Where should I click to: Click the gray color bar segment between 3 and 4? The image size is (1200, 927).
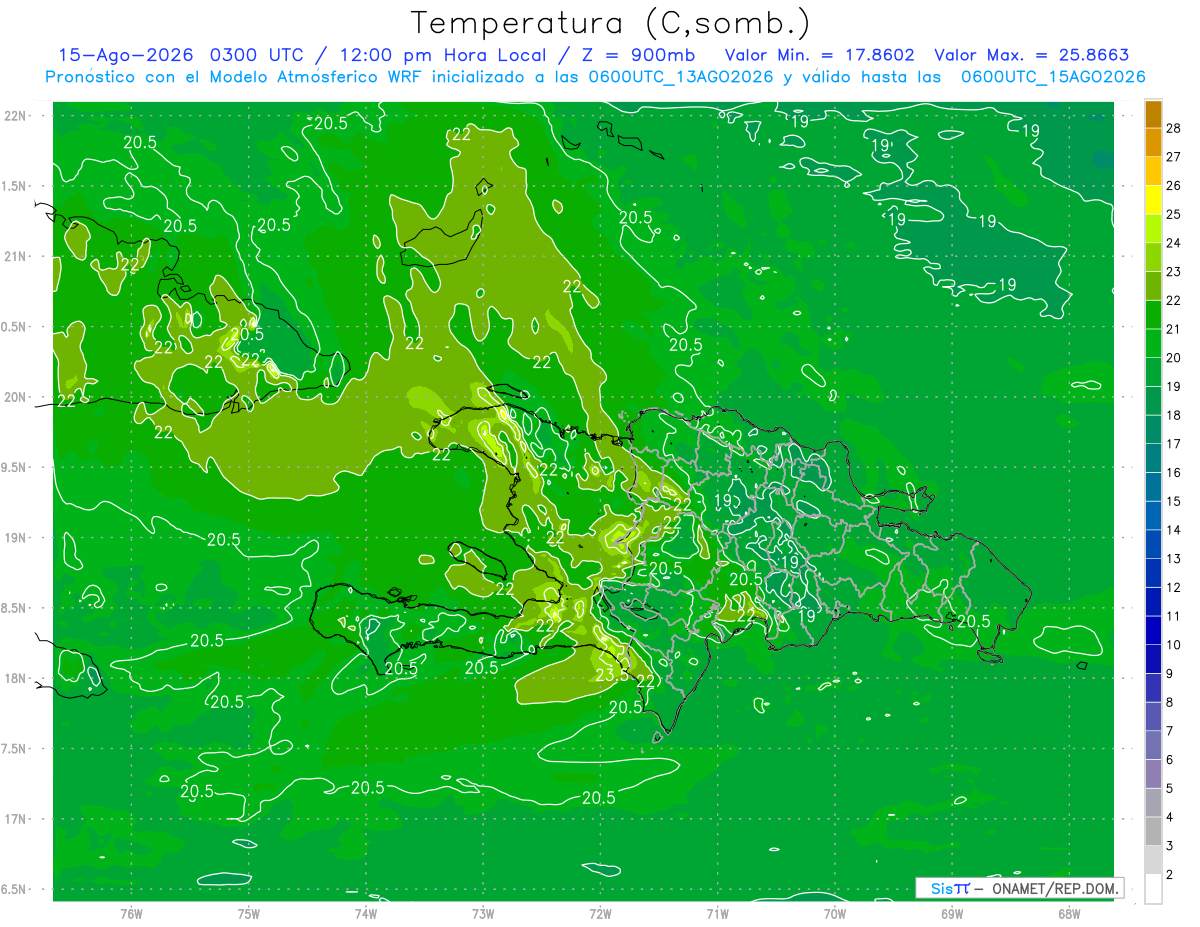[1153, 831]
